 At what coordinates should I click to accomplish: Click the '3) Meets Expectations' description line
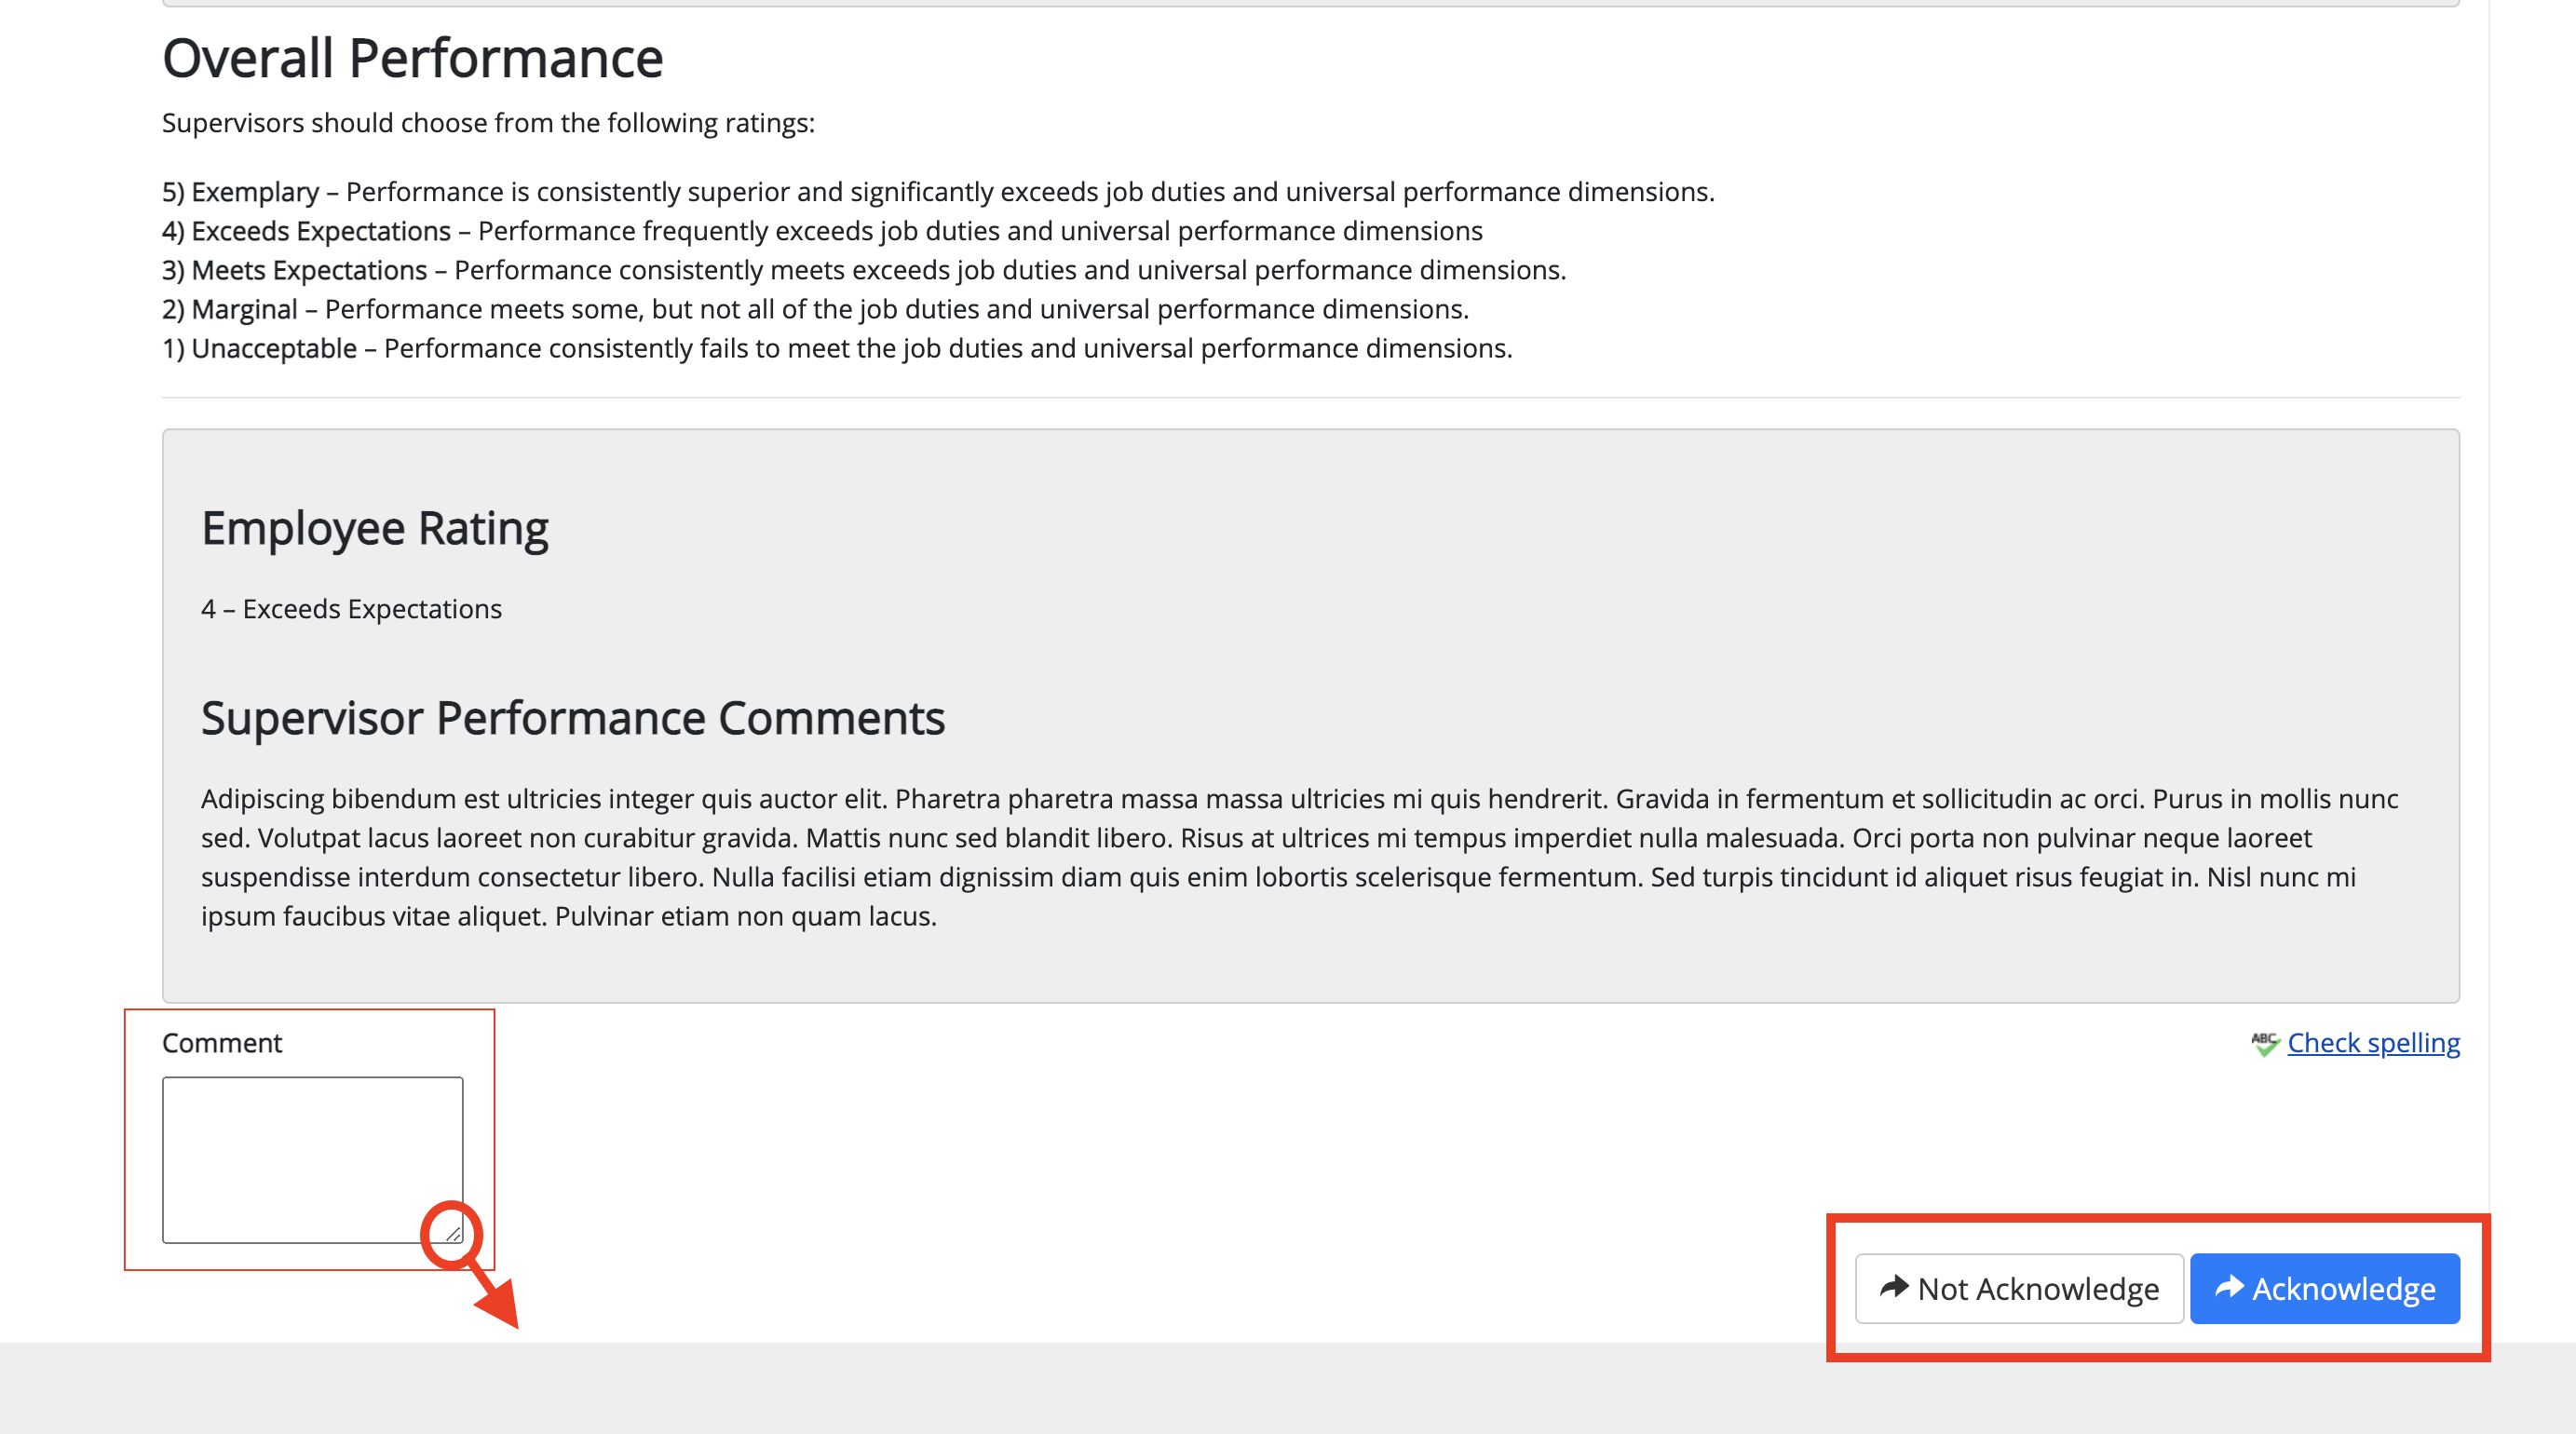[864, 269]
